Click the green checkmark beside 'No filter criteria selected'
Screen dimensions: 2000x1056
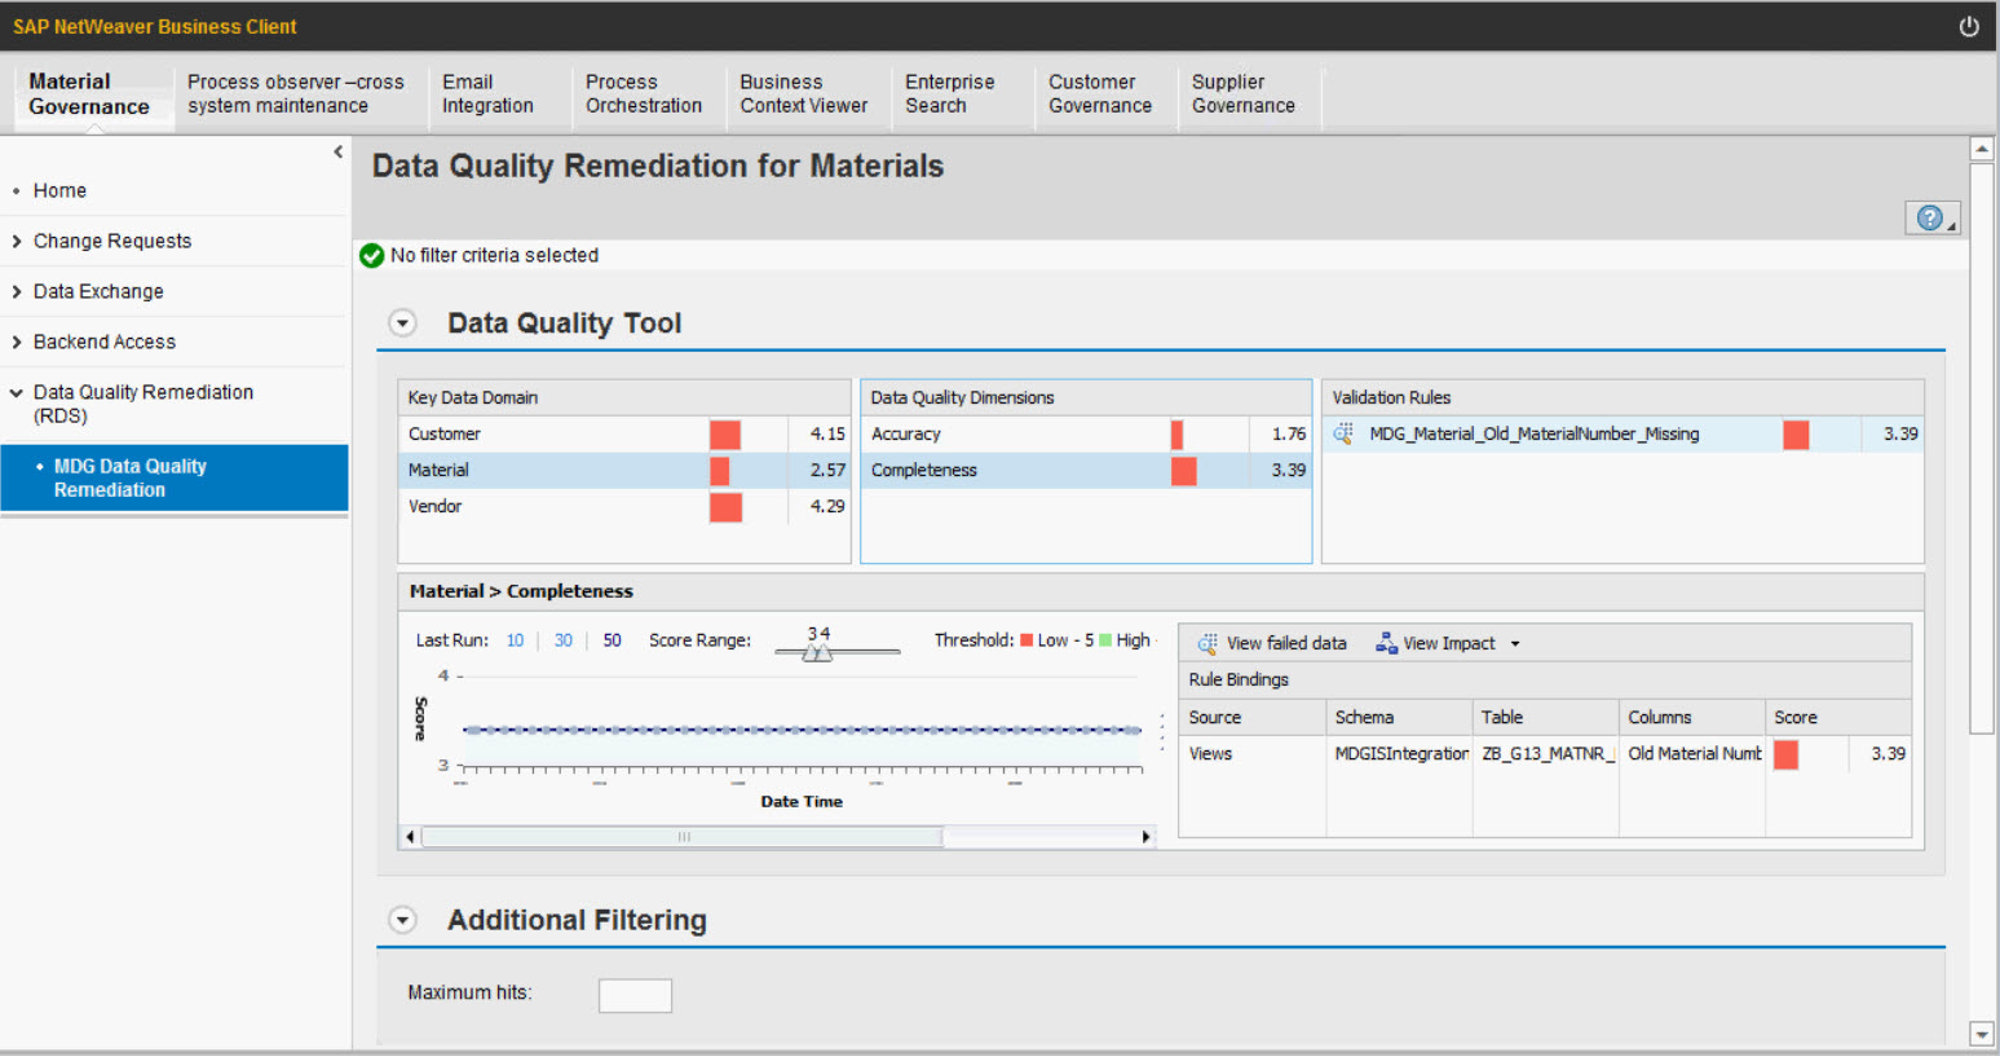(x=373, y=256)
